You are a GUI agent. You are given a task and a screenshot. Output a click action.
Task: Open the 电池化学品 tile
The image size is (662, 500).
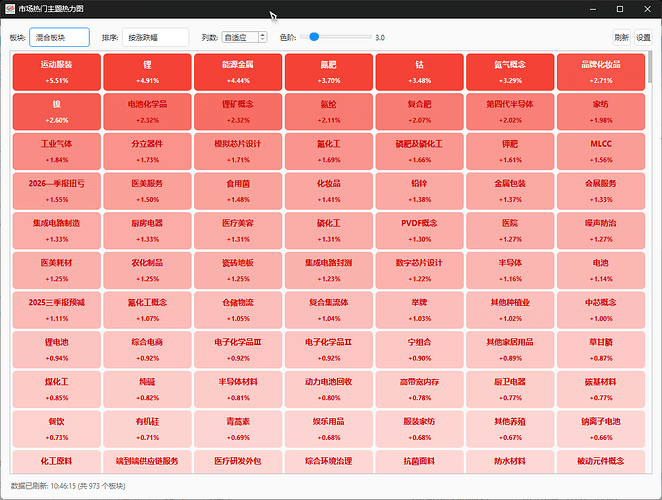(147, 111)
